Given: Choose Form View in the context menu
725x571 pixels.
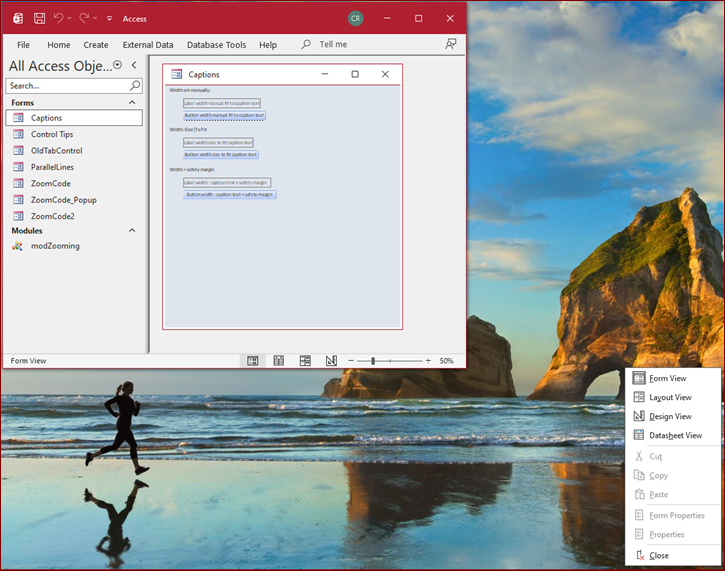Looking at the screenshot, I should coord(673,378).
